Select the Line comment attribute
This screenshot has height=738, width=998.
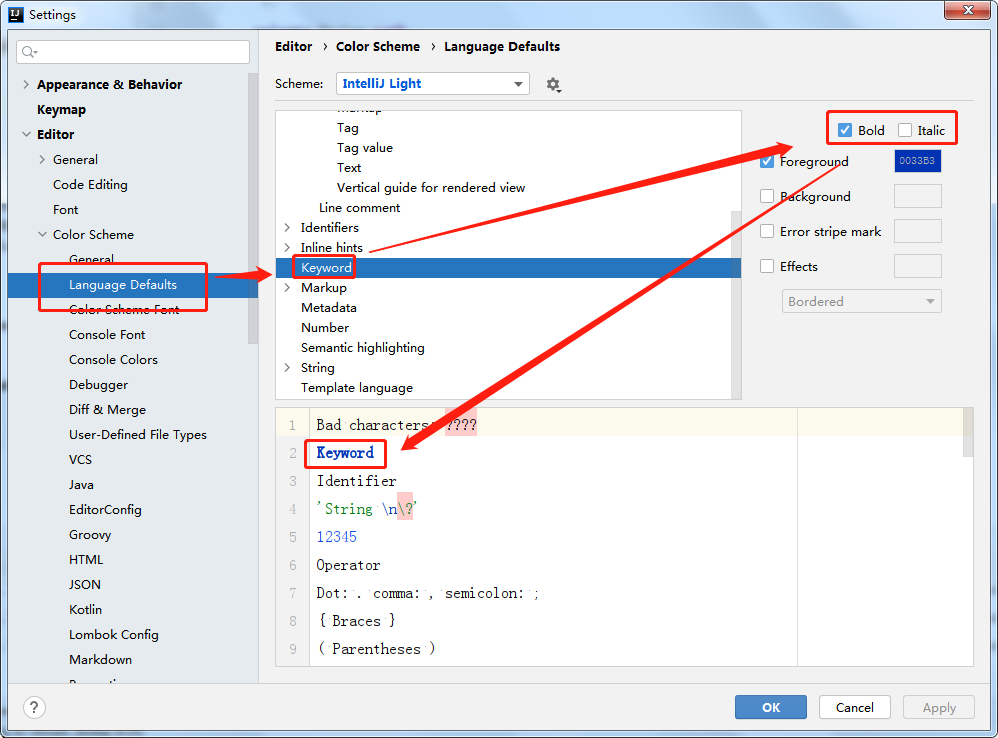coord(360,208)
